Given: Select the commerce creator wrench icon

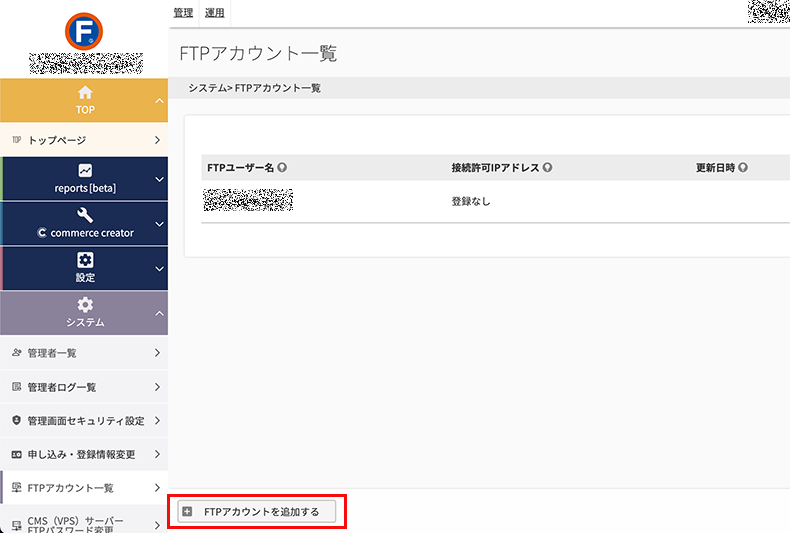Looking at the screenshot, I should click(85, 215).
